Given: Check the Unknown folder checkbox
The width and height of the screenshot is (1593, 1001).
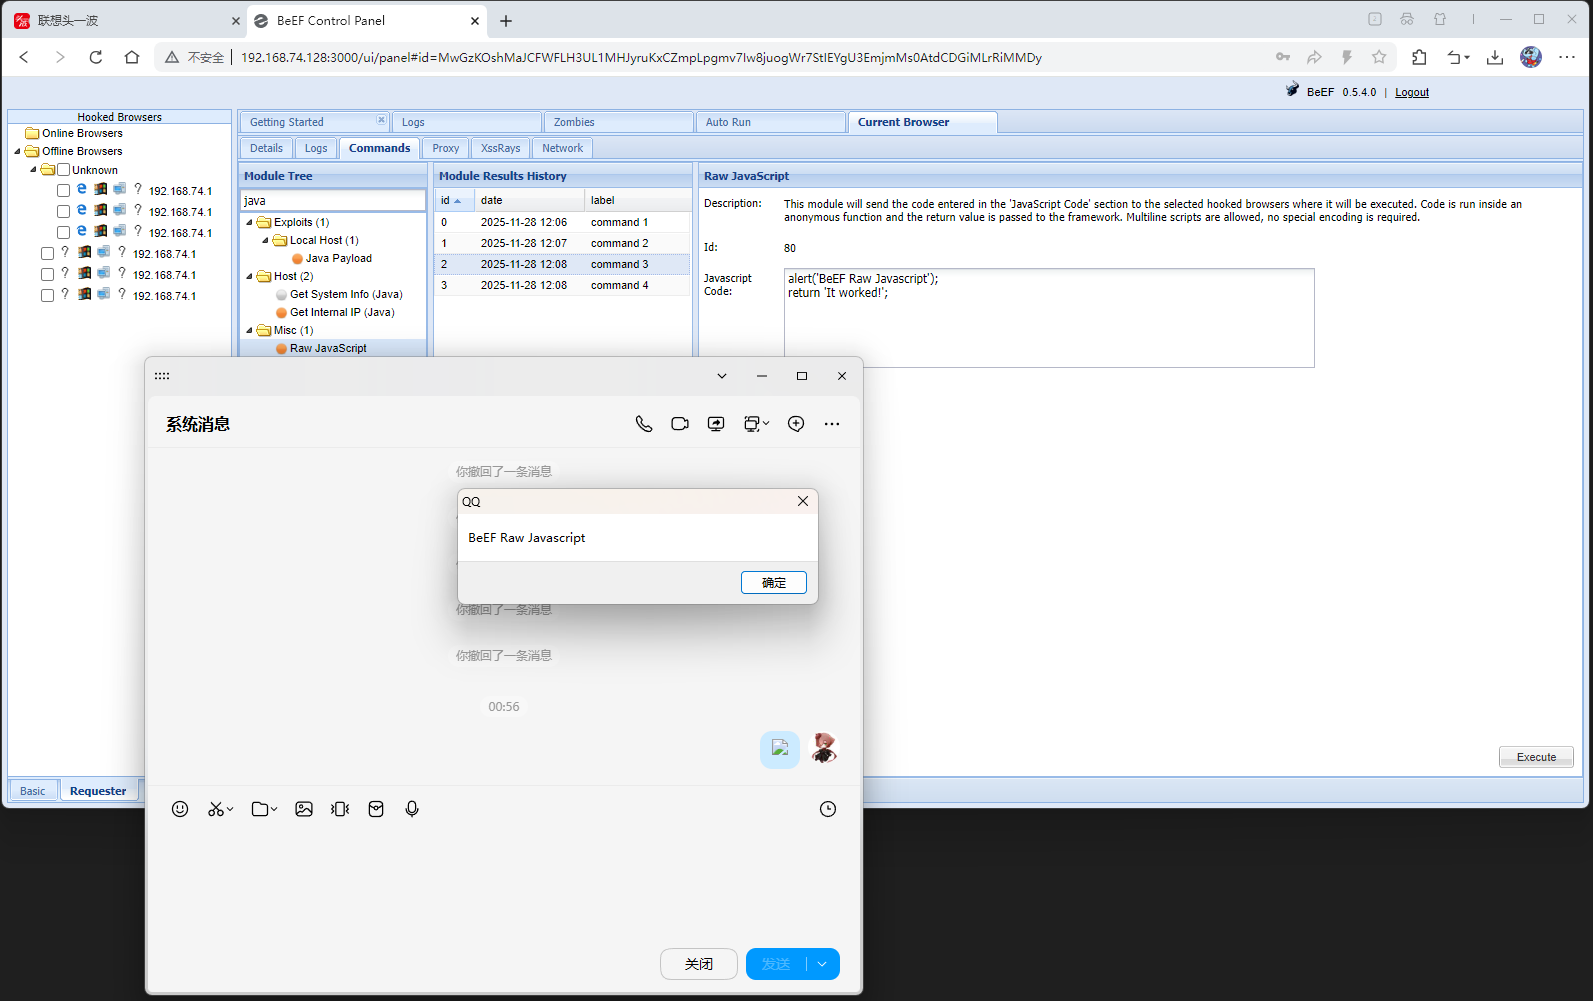Looking at the screenshot, I should pos(63,170).
